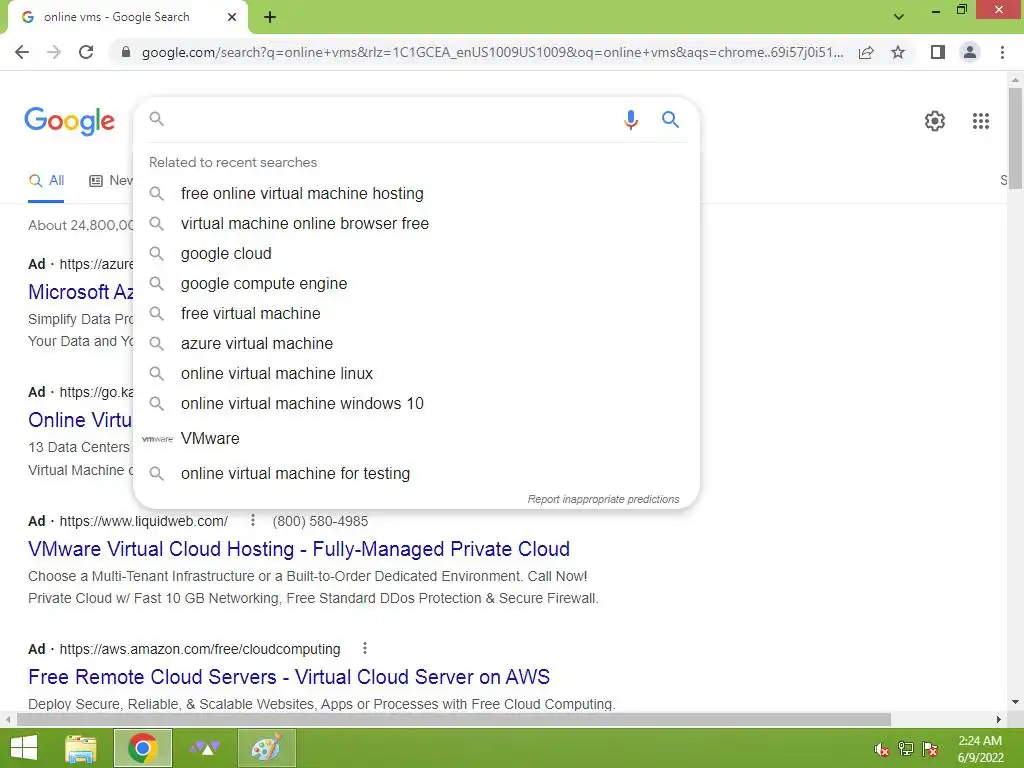1024x768 pixels.
Task: Open the Action Center flag icon
Action: 931,749
